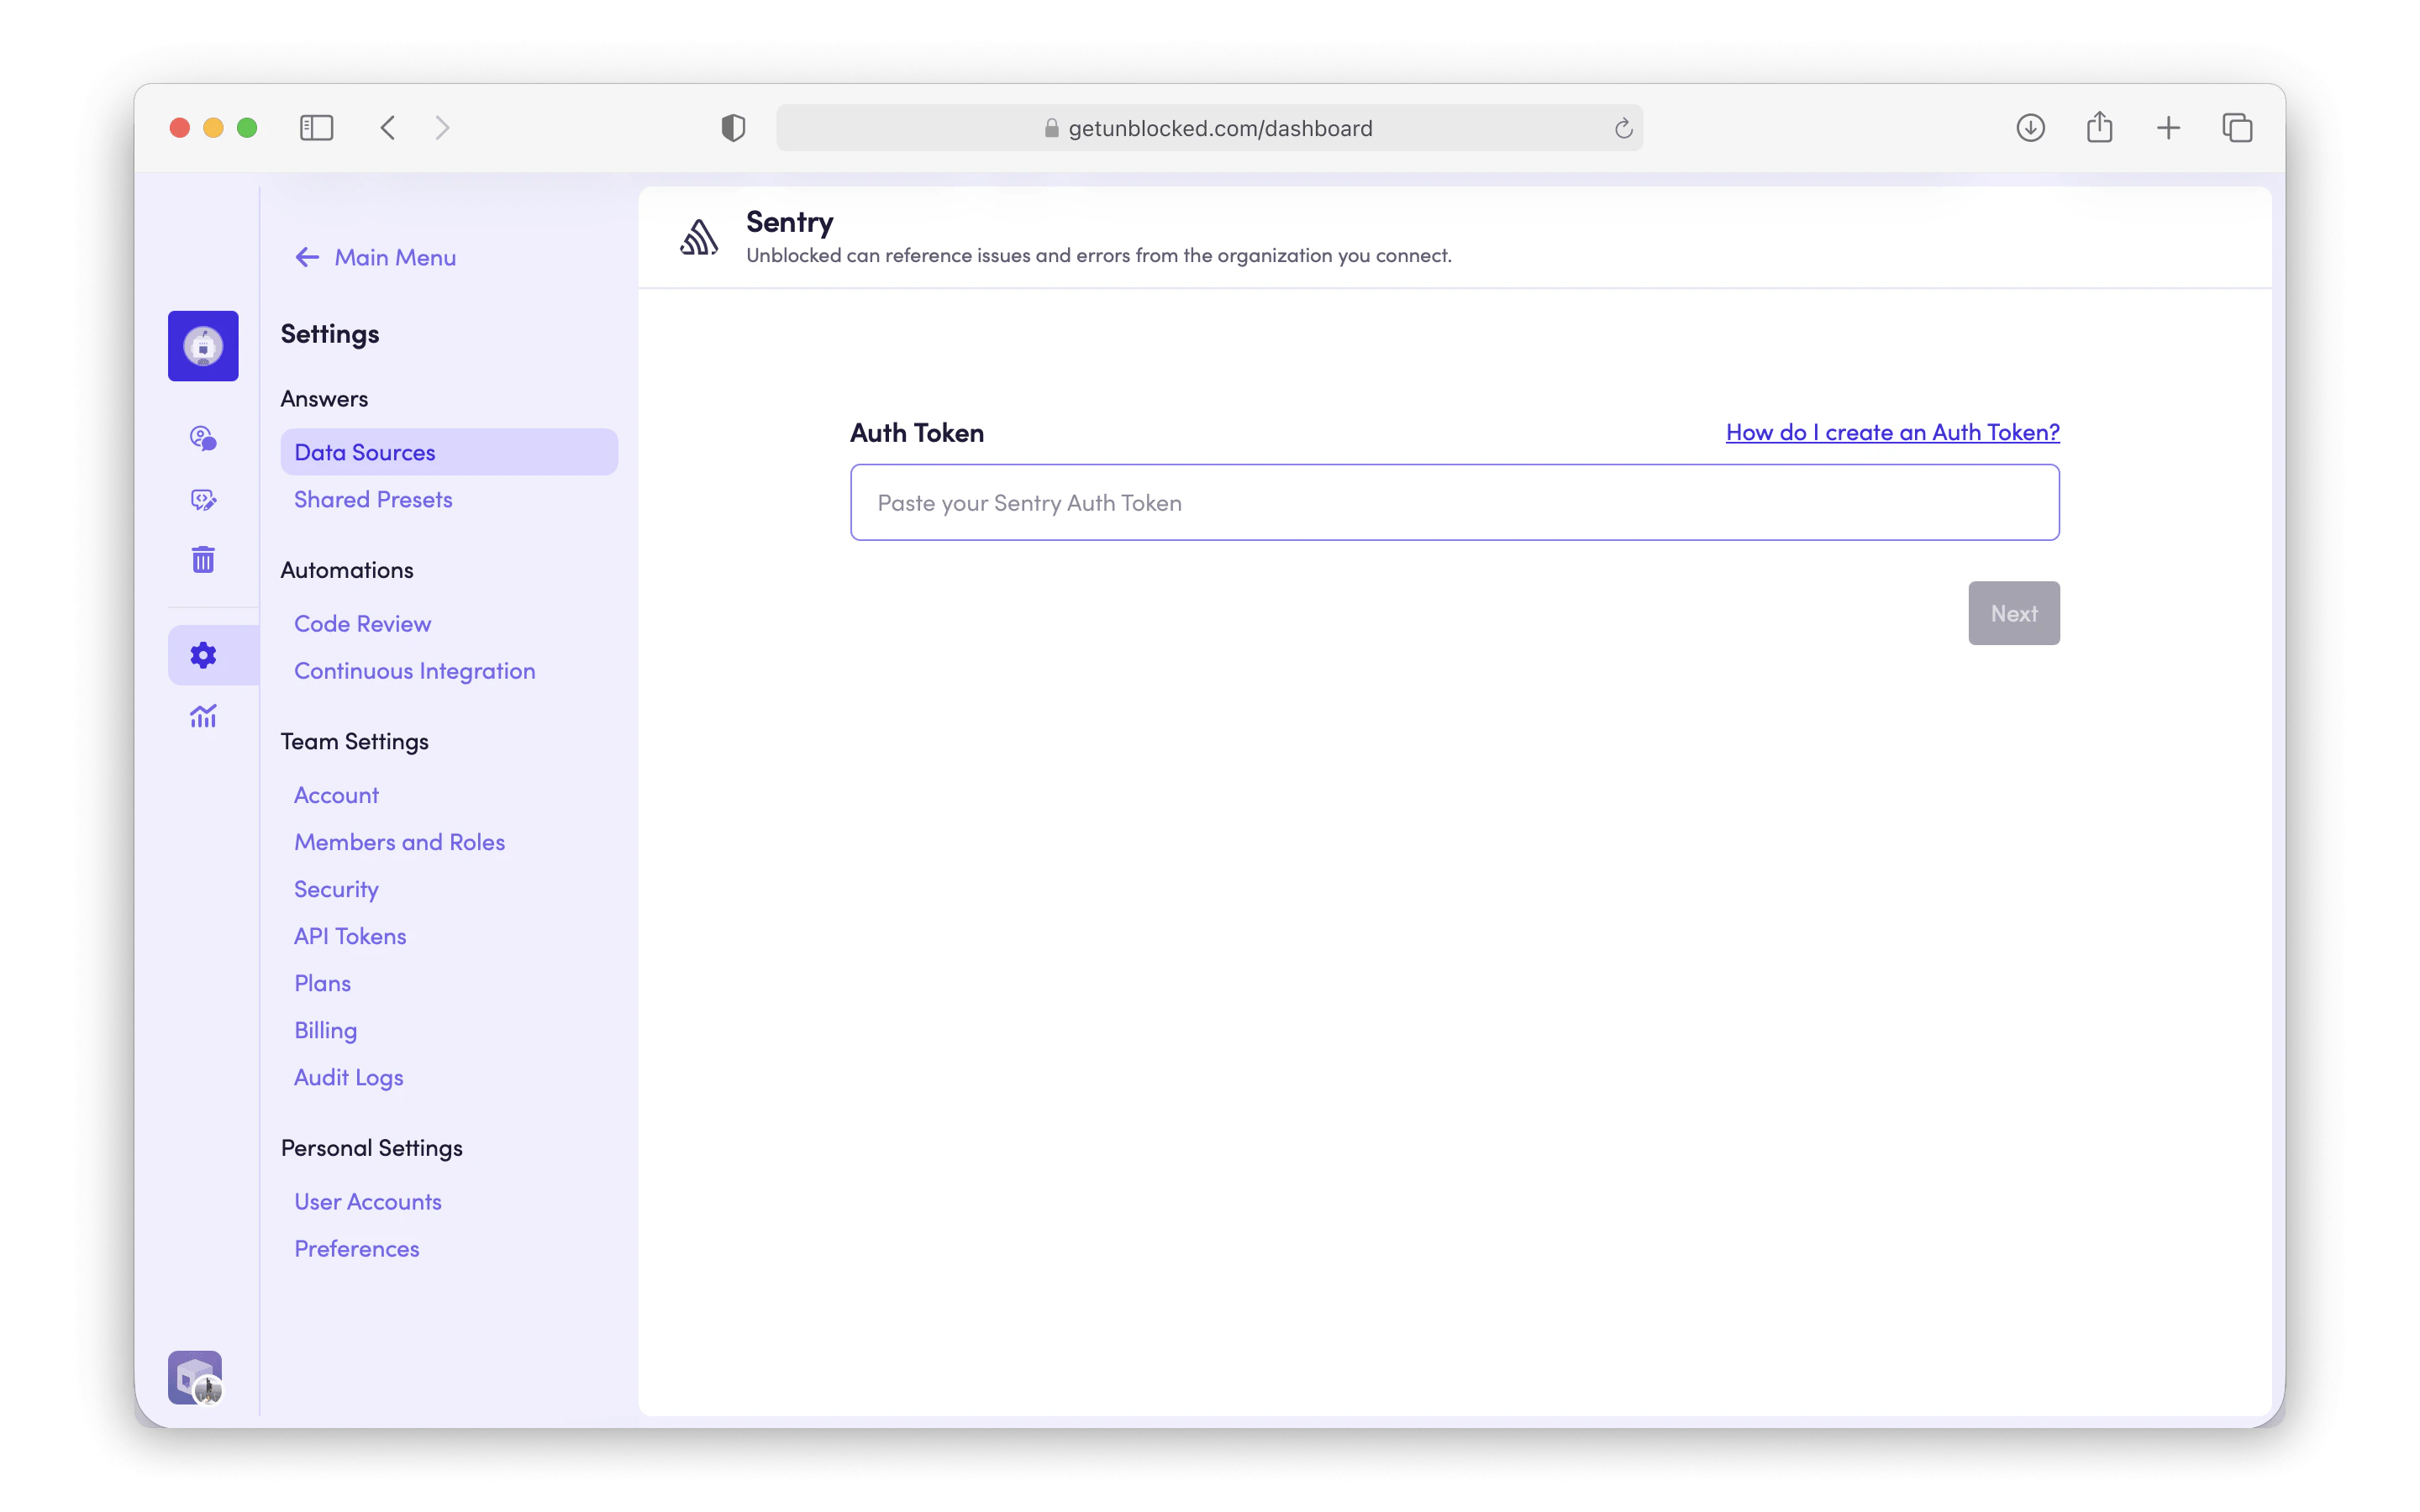
Task: Click the robot avatar at the sidebar top
Action: click(203, 345)
